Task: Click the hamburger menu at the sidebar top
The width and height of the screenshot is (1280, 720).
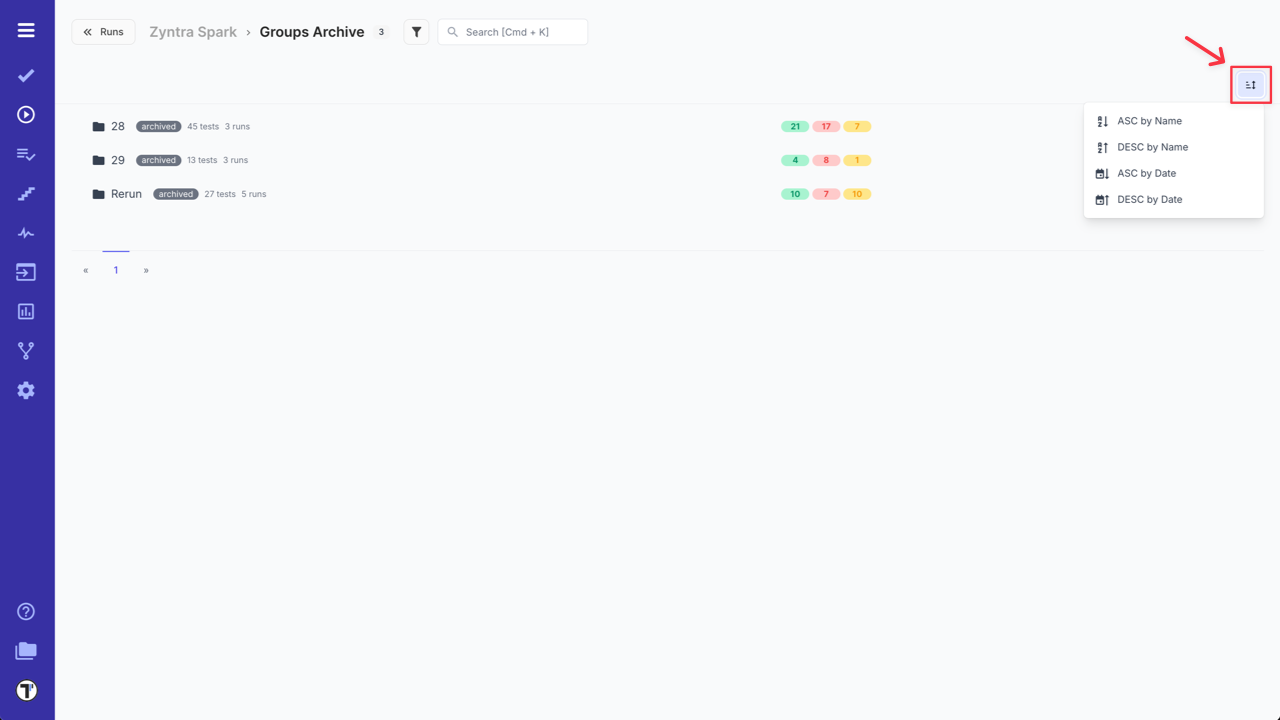Action: pos(25,29)
